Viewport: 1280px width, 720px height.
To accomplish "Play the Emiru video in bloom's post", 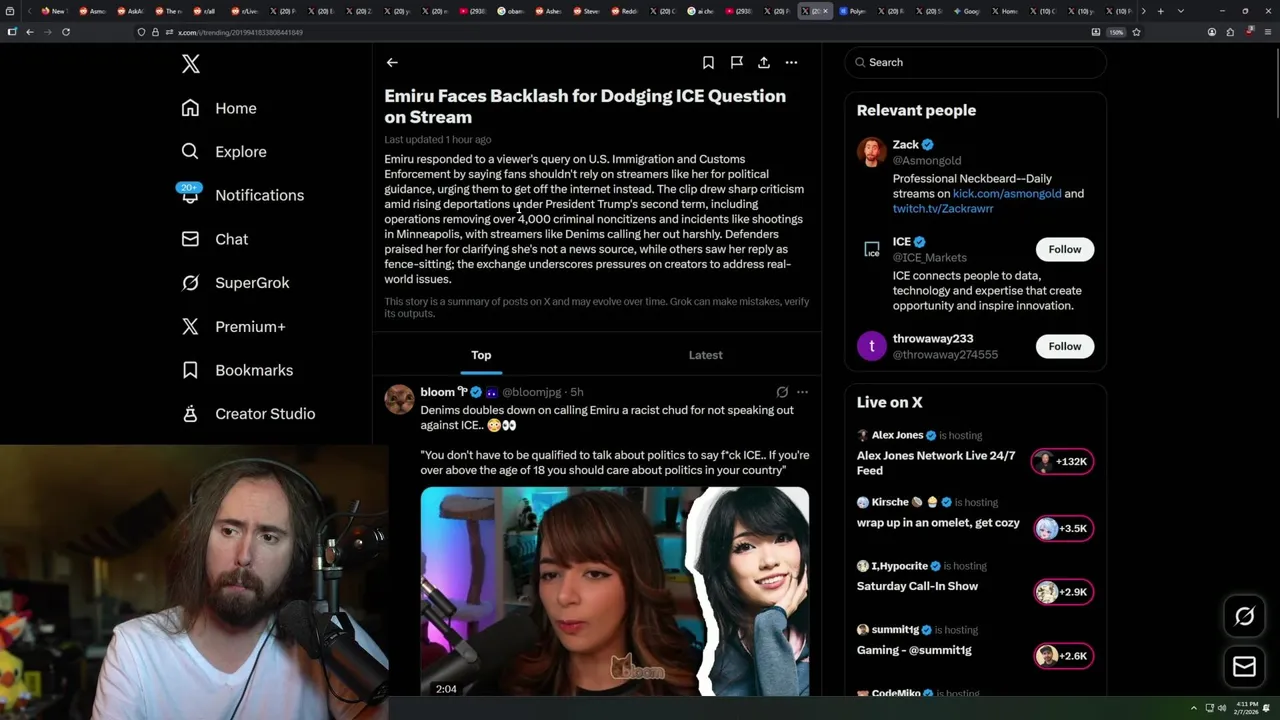I will [x=614, y=591].
